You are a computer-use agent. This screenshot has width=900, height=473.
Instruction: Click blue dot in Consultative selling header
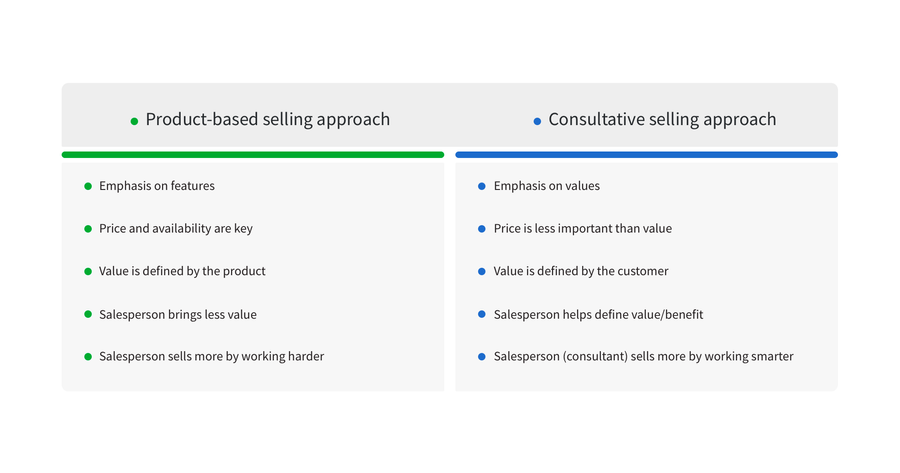click(x=537, y=121)
